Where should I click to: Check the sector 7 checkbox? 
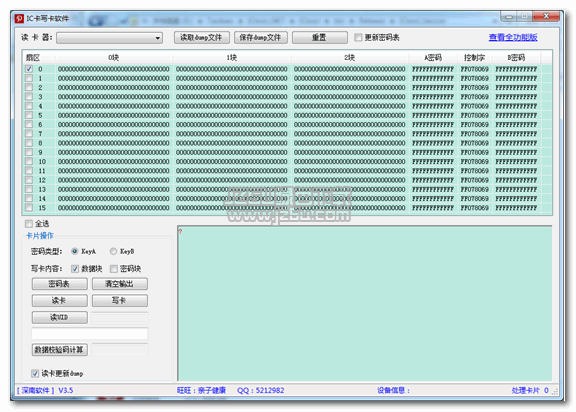tap(29, 133)
